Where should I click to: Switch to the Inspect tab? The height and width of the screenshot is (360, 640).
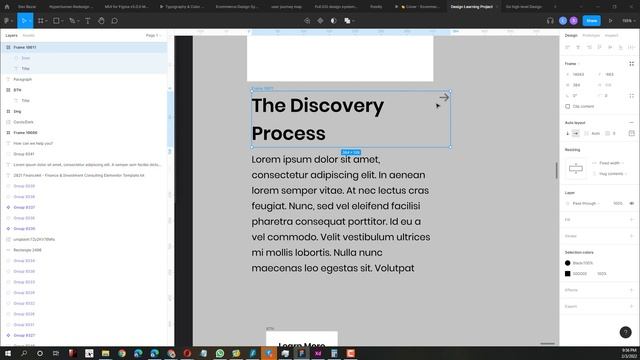pyautogui.click(x=611, y=36)
